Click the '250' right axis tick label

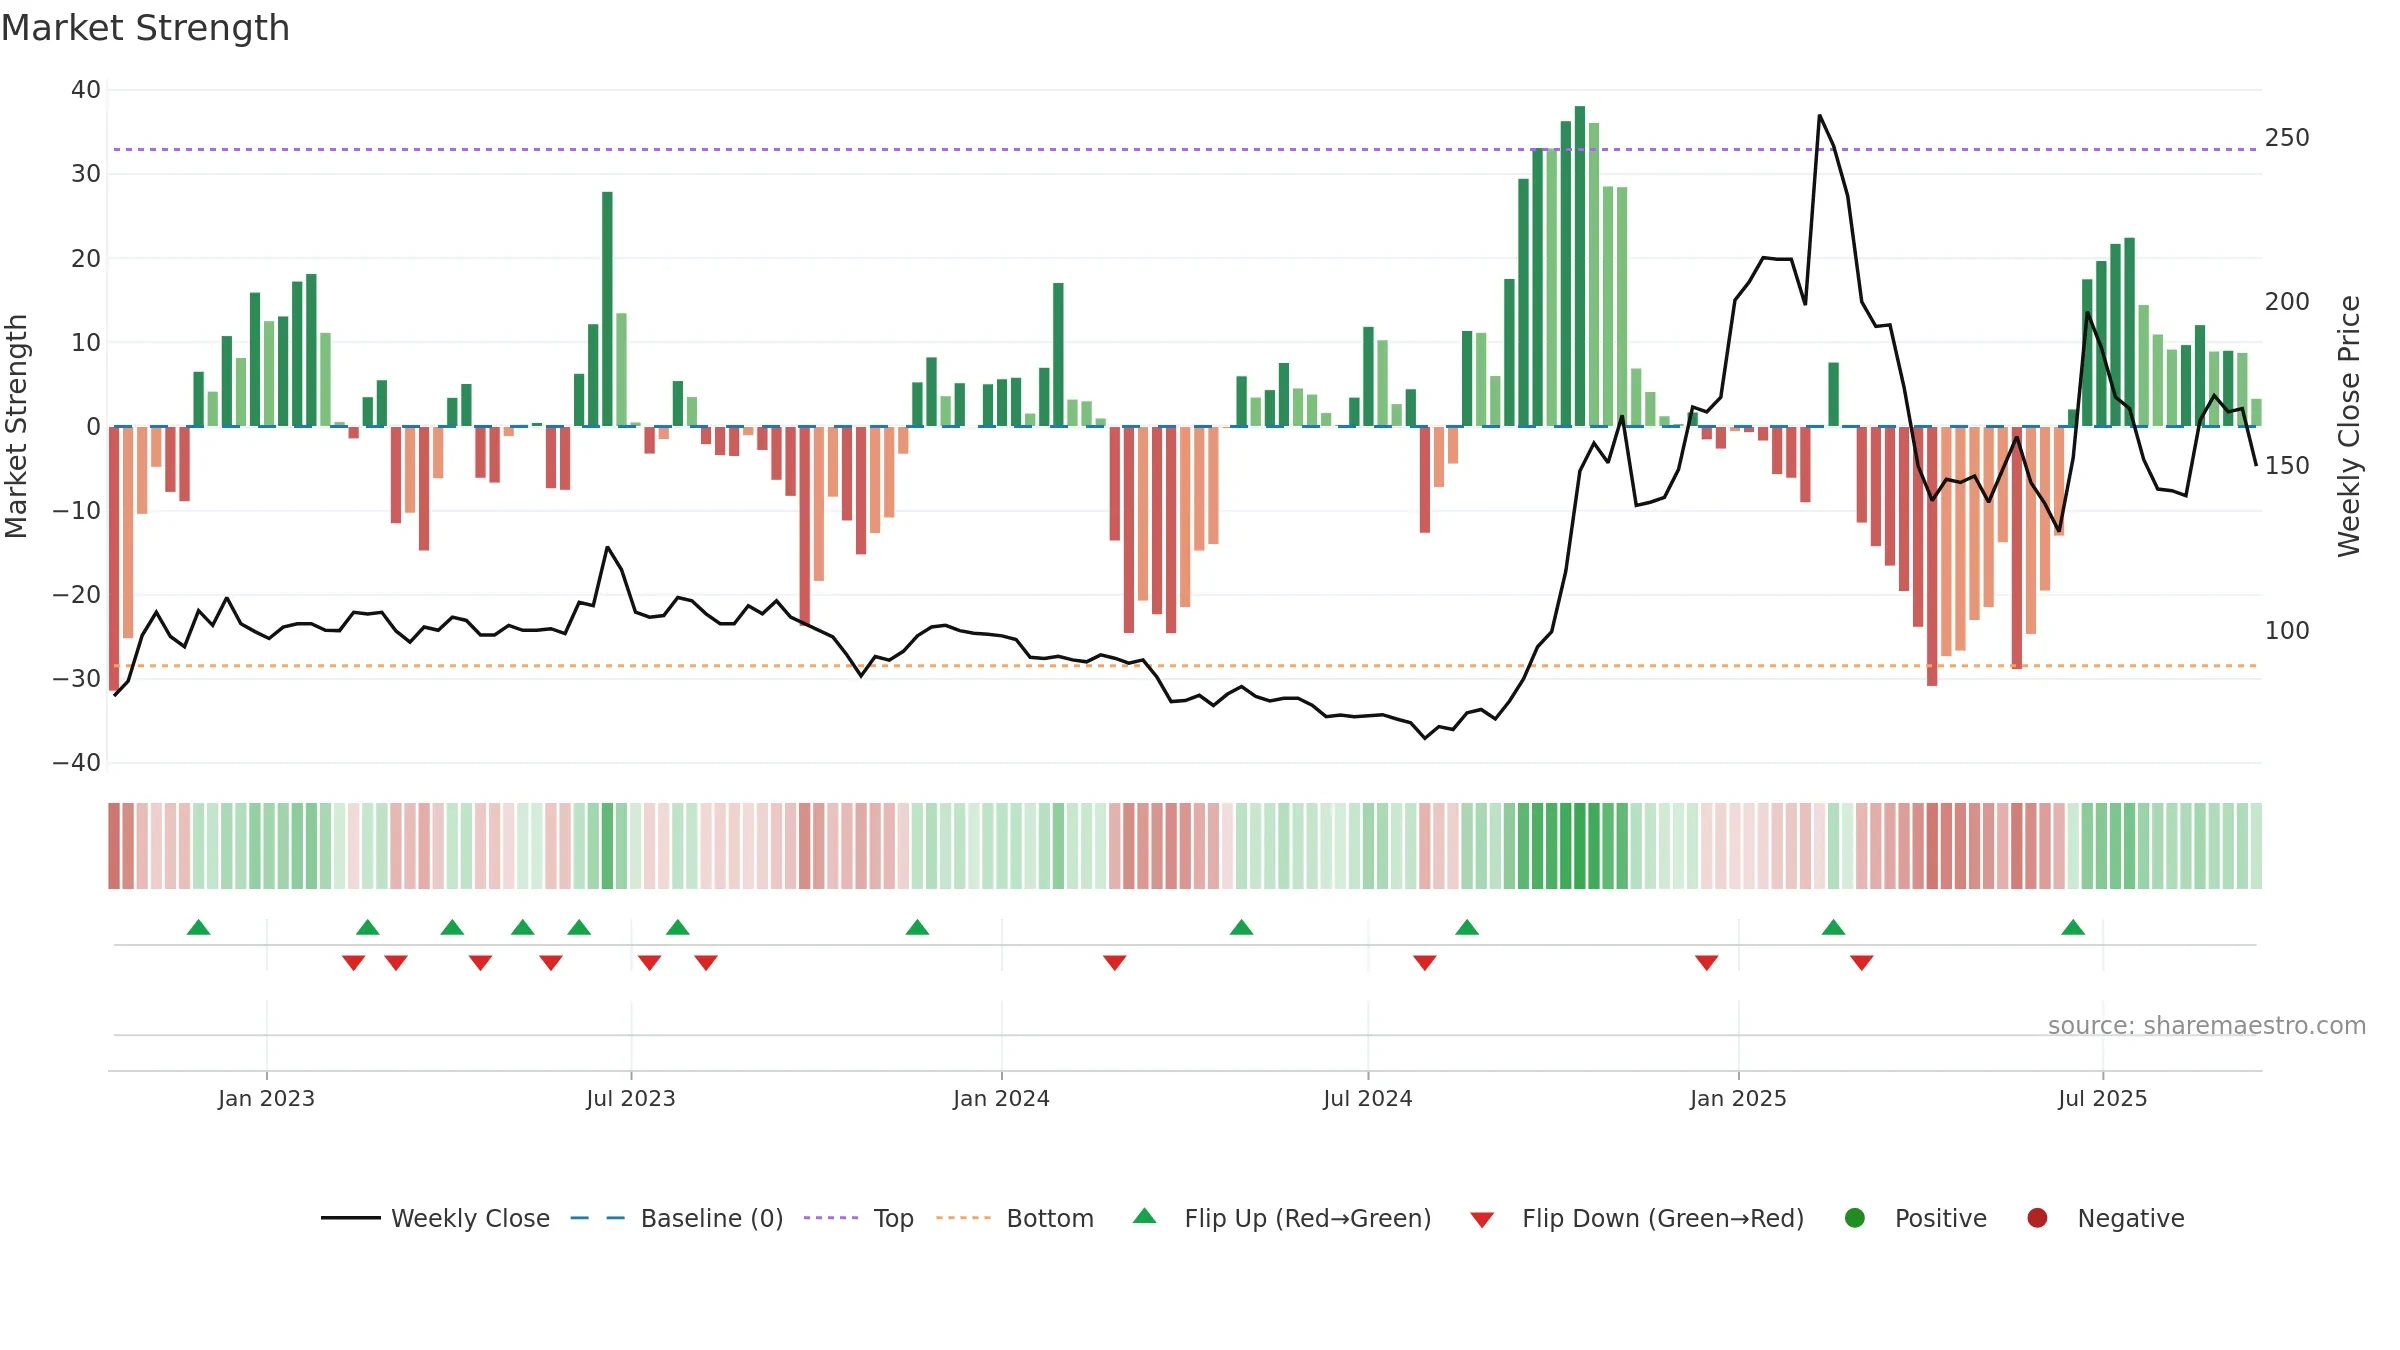point(2287,138)
